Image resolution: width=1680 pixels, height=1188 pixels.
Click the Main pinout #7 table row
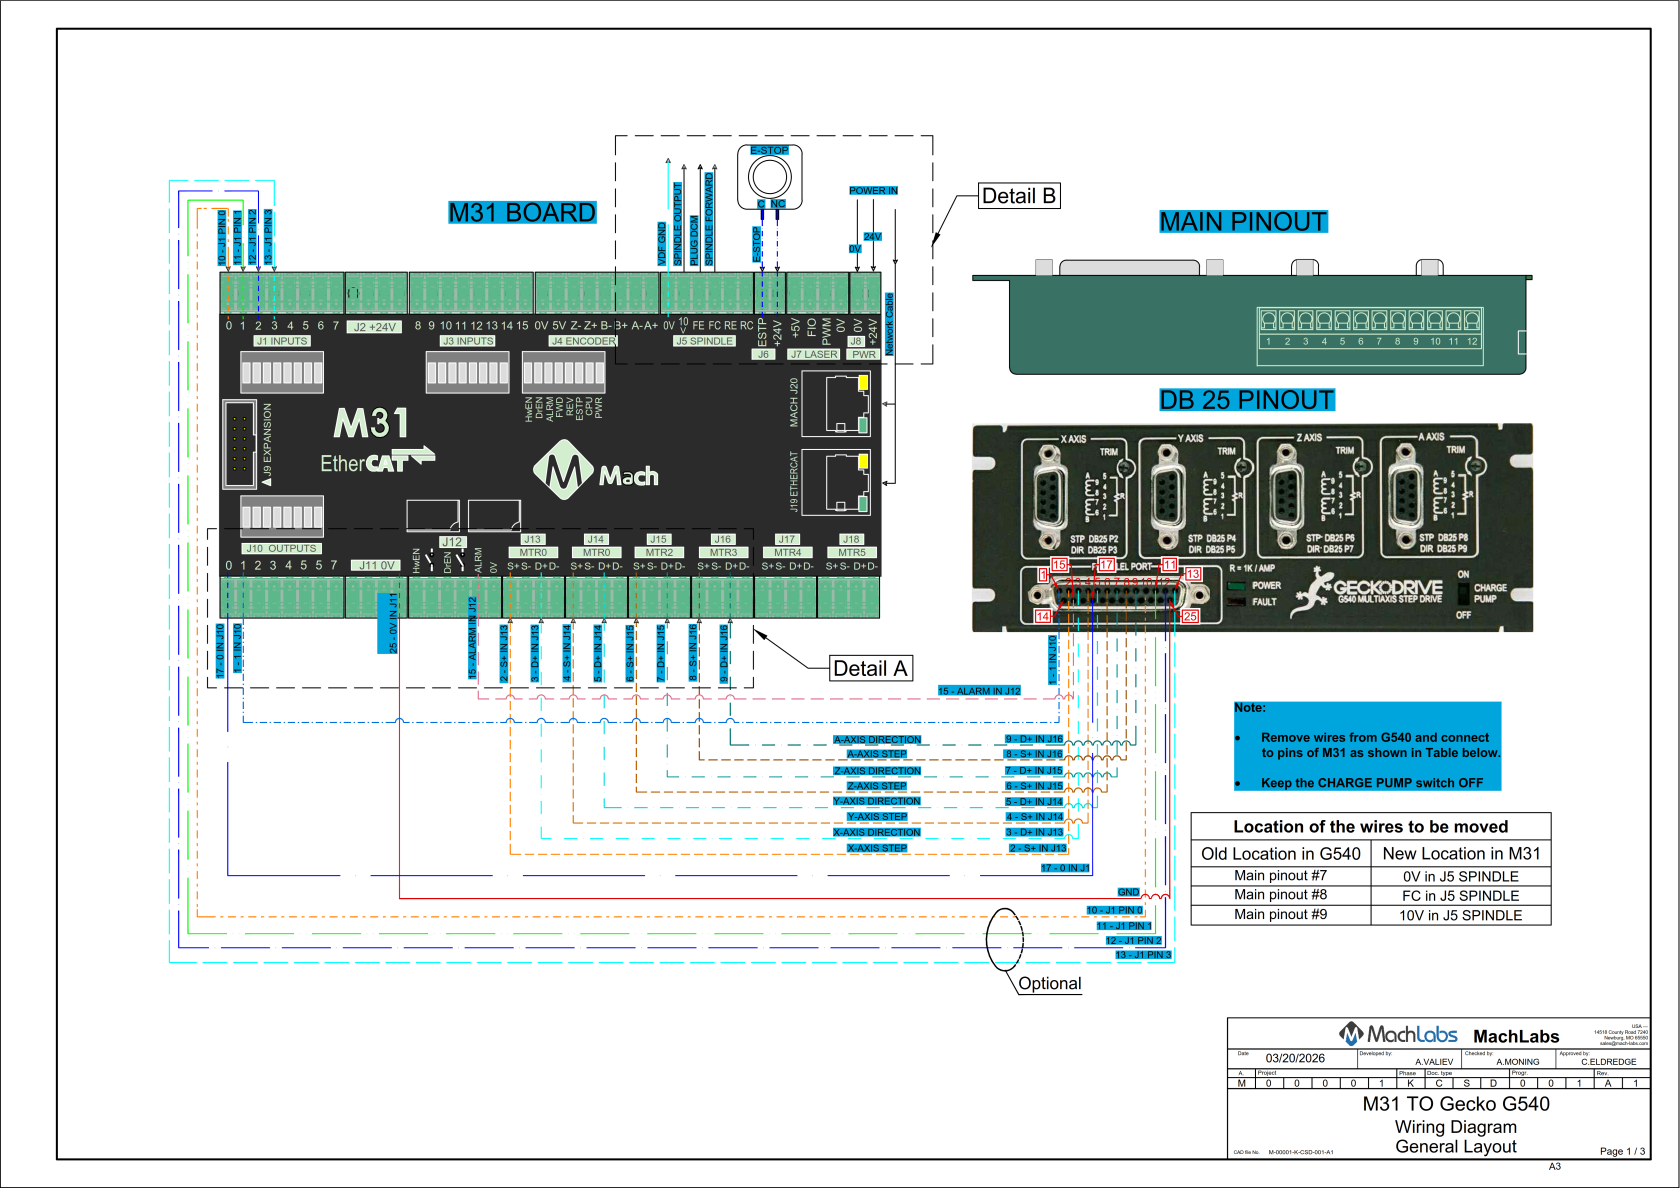pyautogui.click(x=1280, y=875)
